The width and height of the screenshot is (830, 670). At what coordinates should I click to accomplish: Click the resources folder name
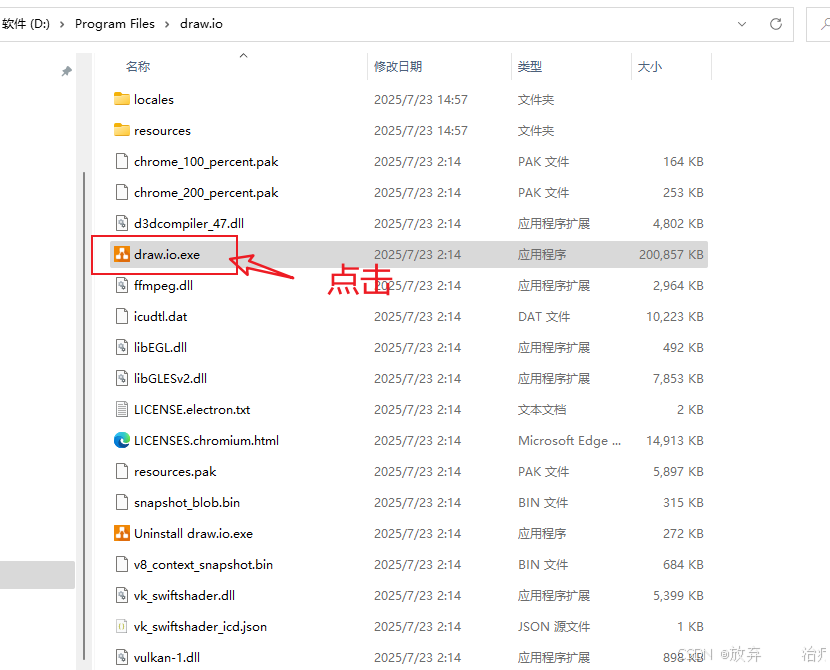162,131
